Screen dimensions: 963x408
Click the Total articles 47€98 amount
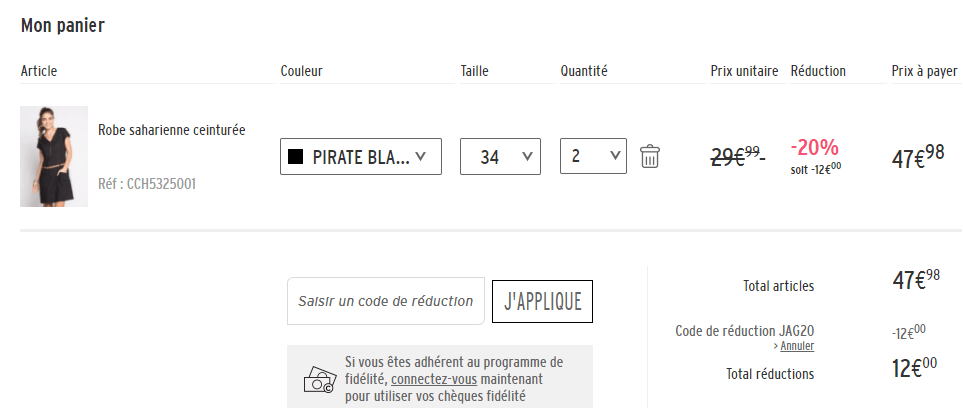915,280
